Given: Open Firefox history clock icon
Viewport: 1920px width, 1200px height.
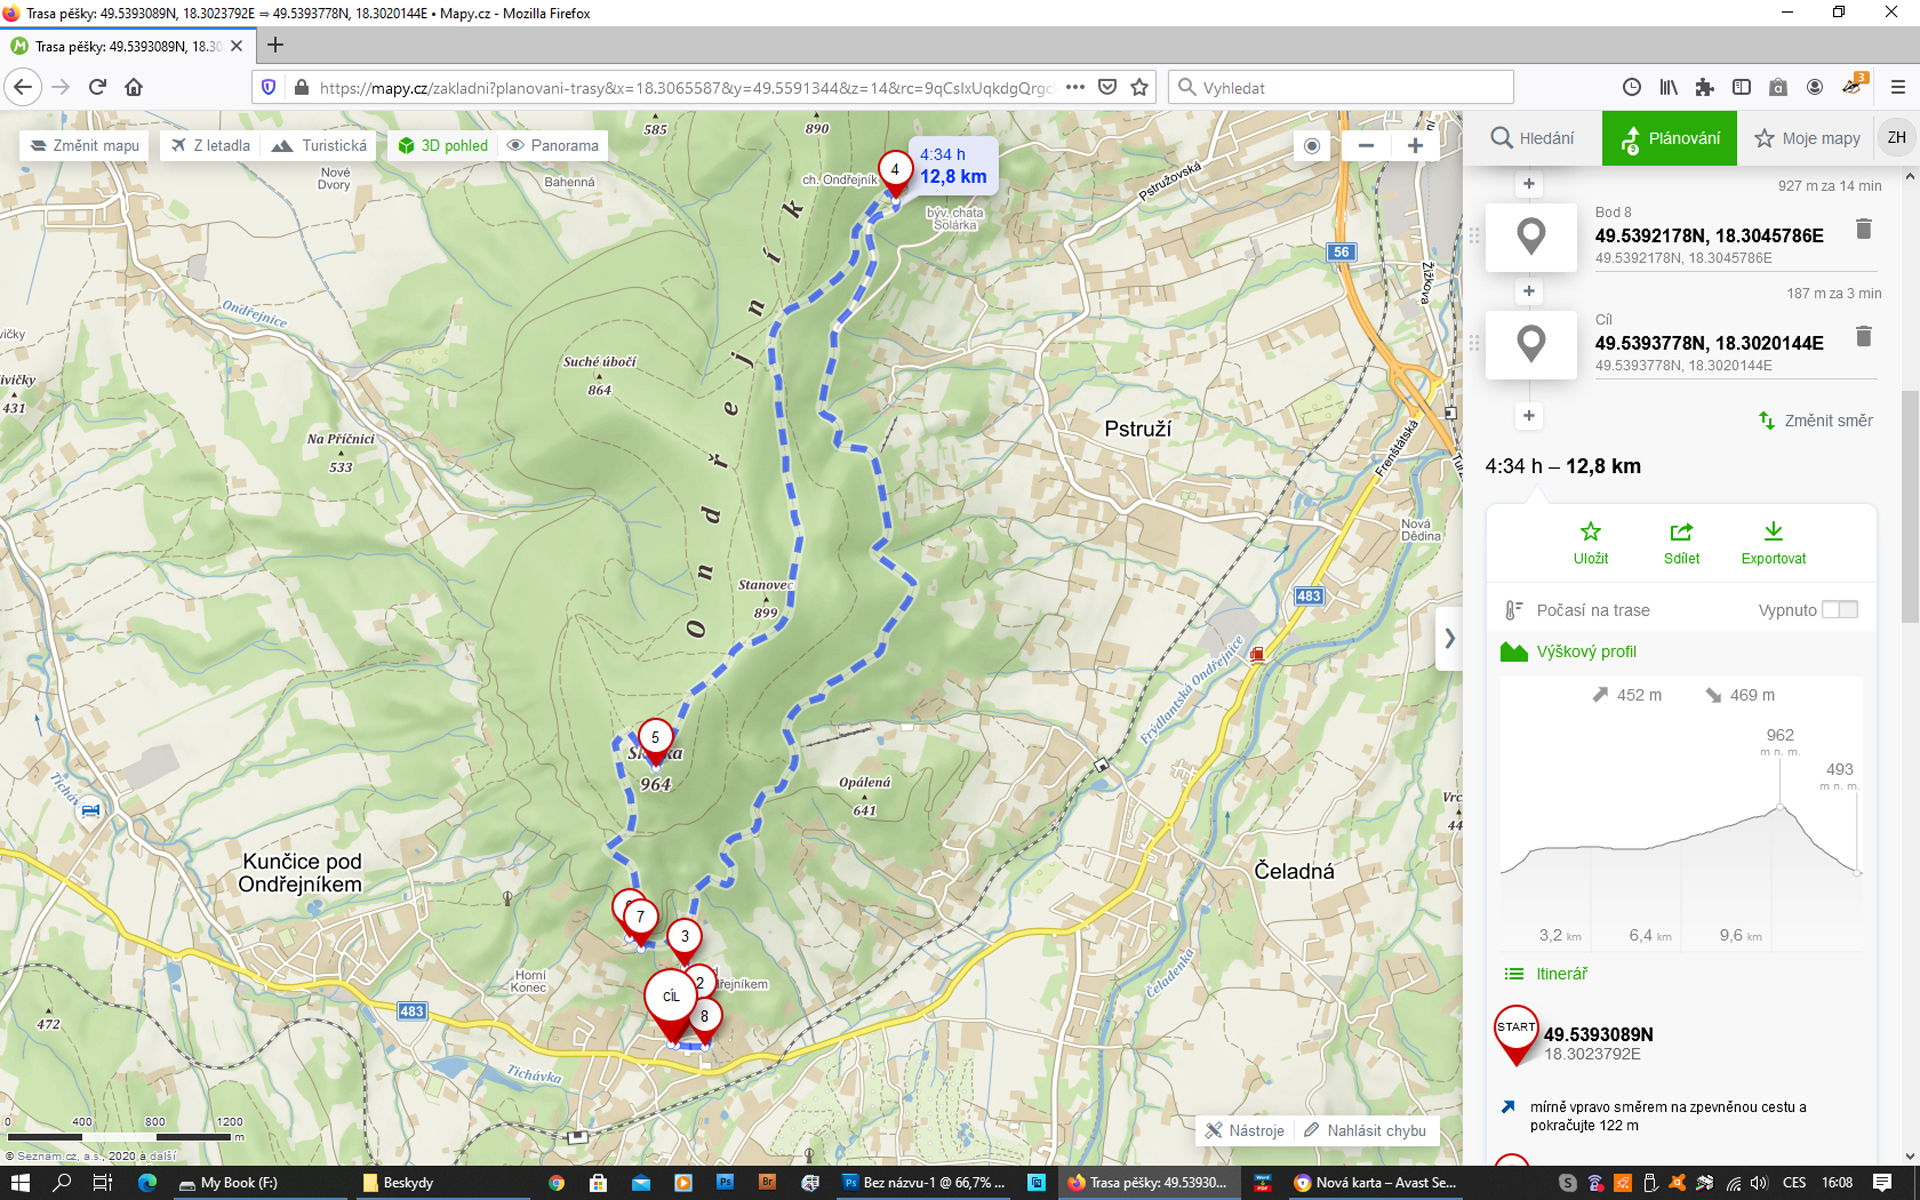Looking at the screenshot, I should (1631, 87).
